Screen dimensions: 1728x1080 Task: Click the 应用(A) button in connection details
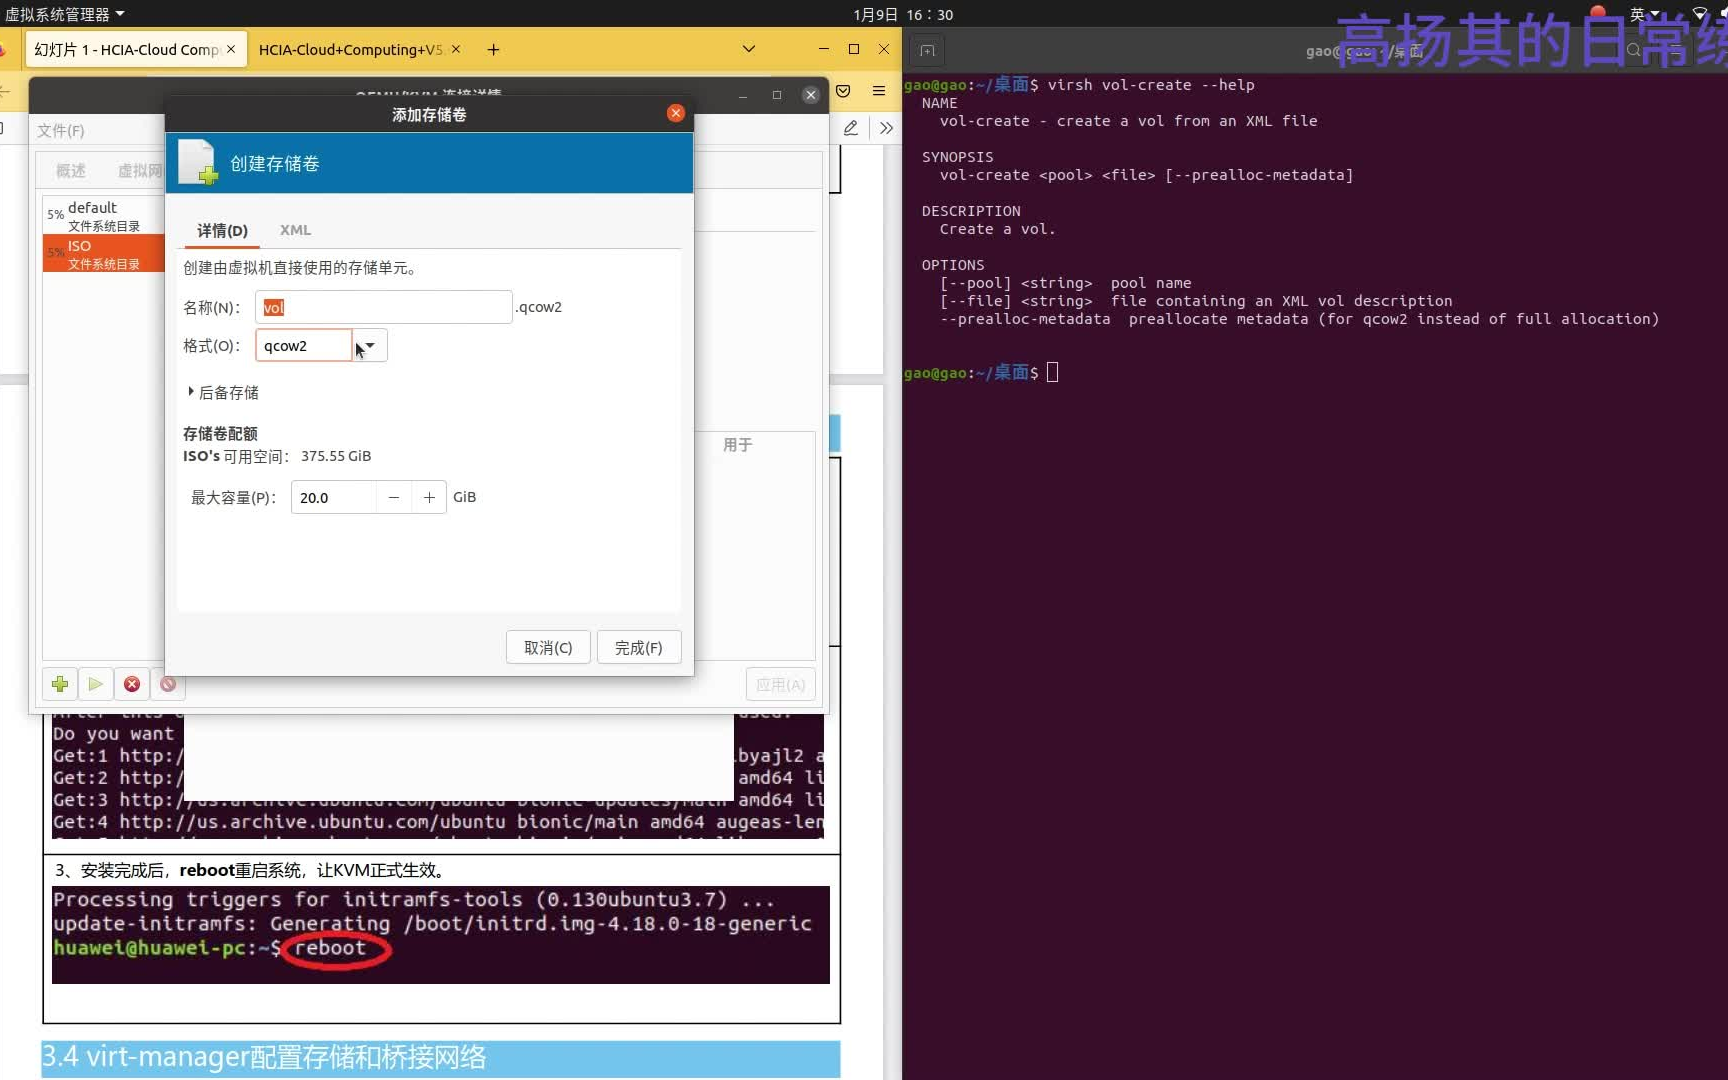click(x=780, y=685)
